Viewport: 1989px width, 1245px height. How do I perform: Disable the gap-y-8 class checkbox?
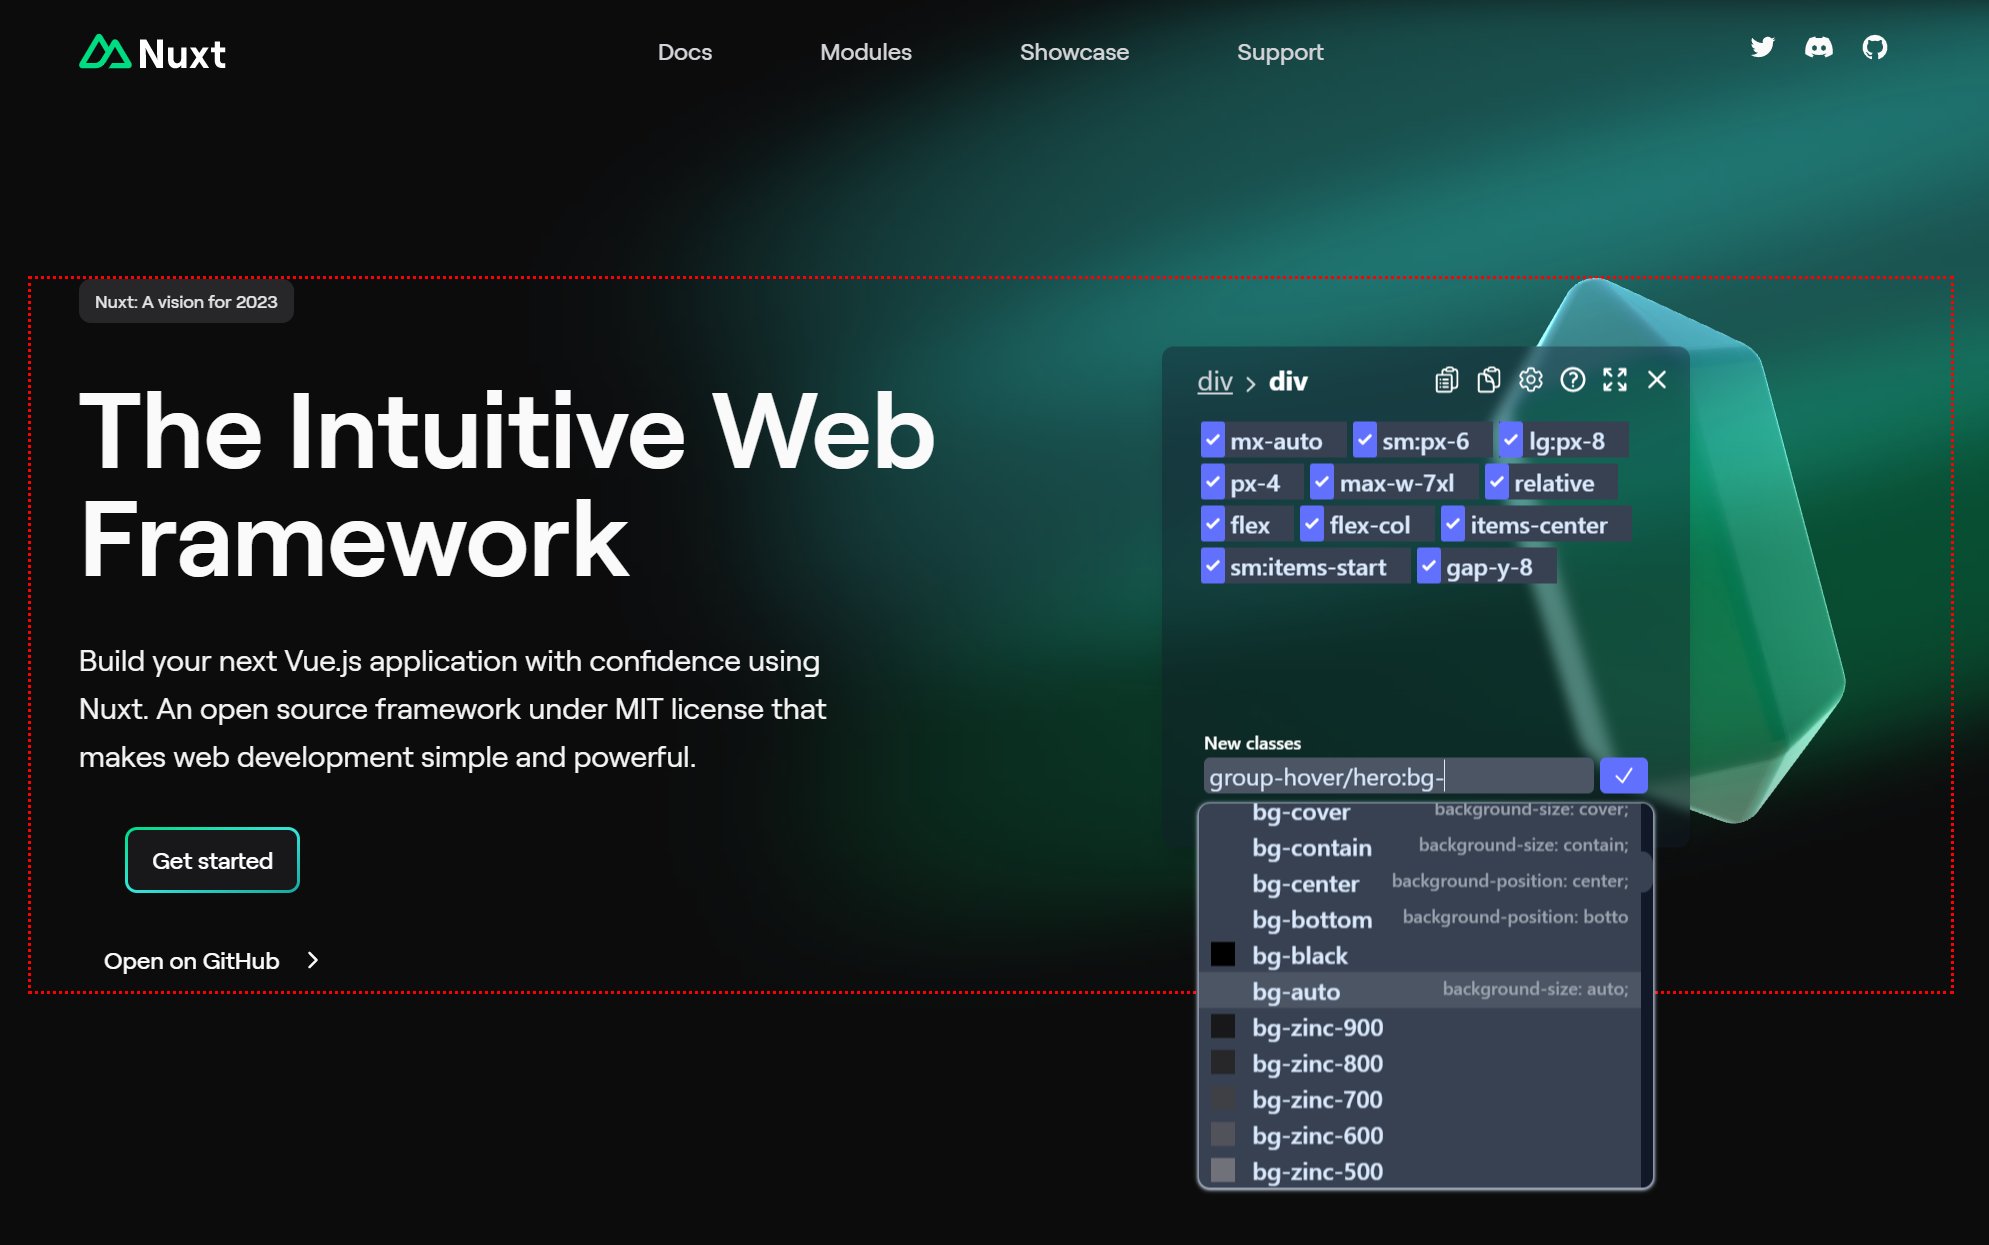point(1430,567)
